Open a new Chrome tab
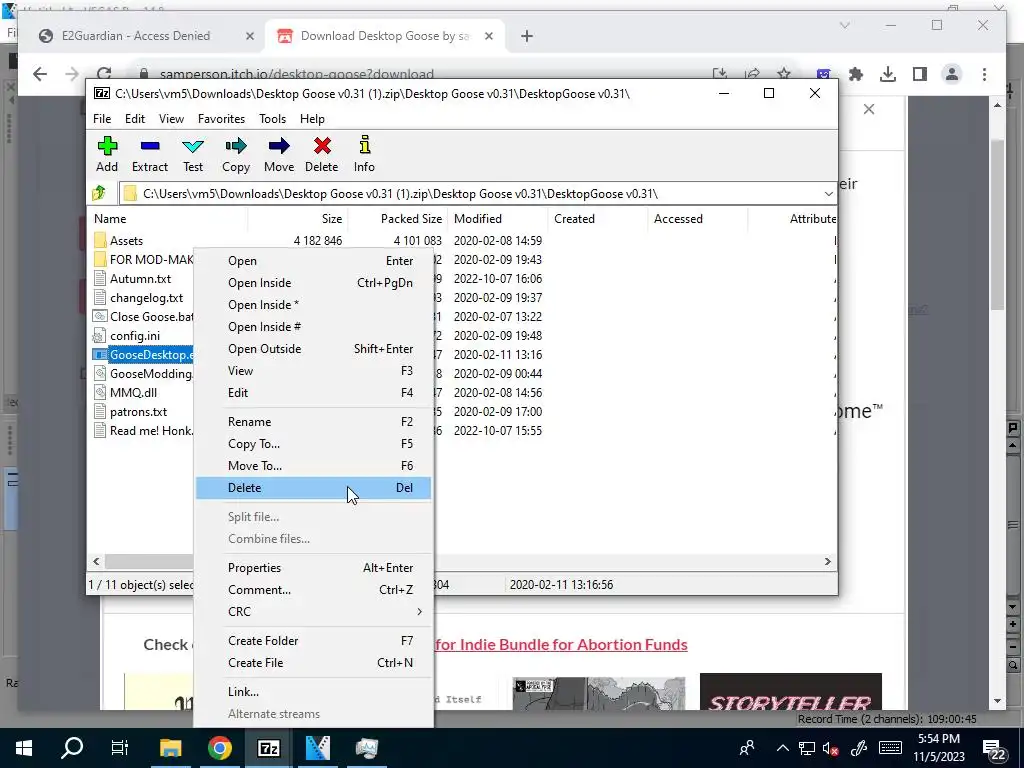The height and width of the screenshot is (768, 1024). click(x=527, y=37)
